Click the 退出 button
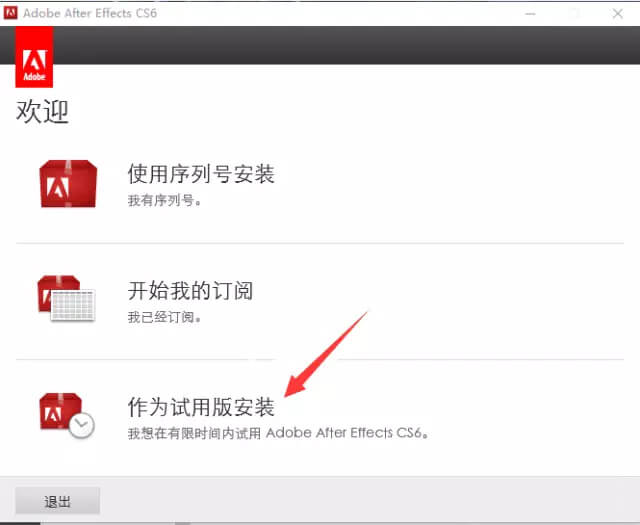The image size is (640, 525). click(58, 501)
